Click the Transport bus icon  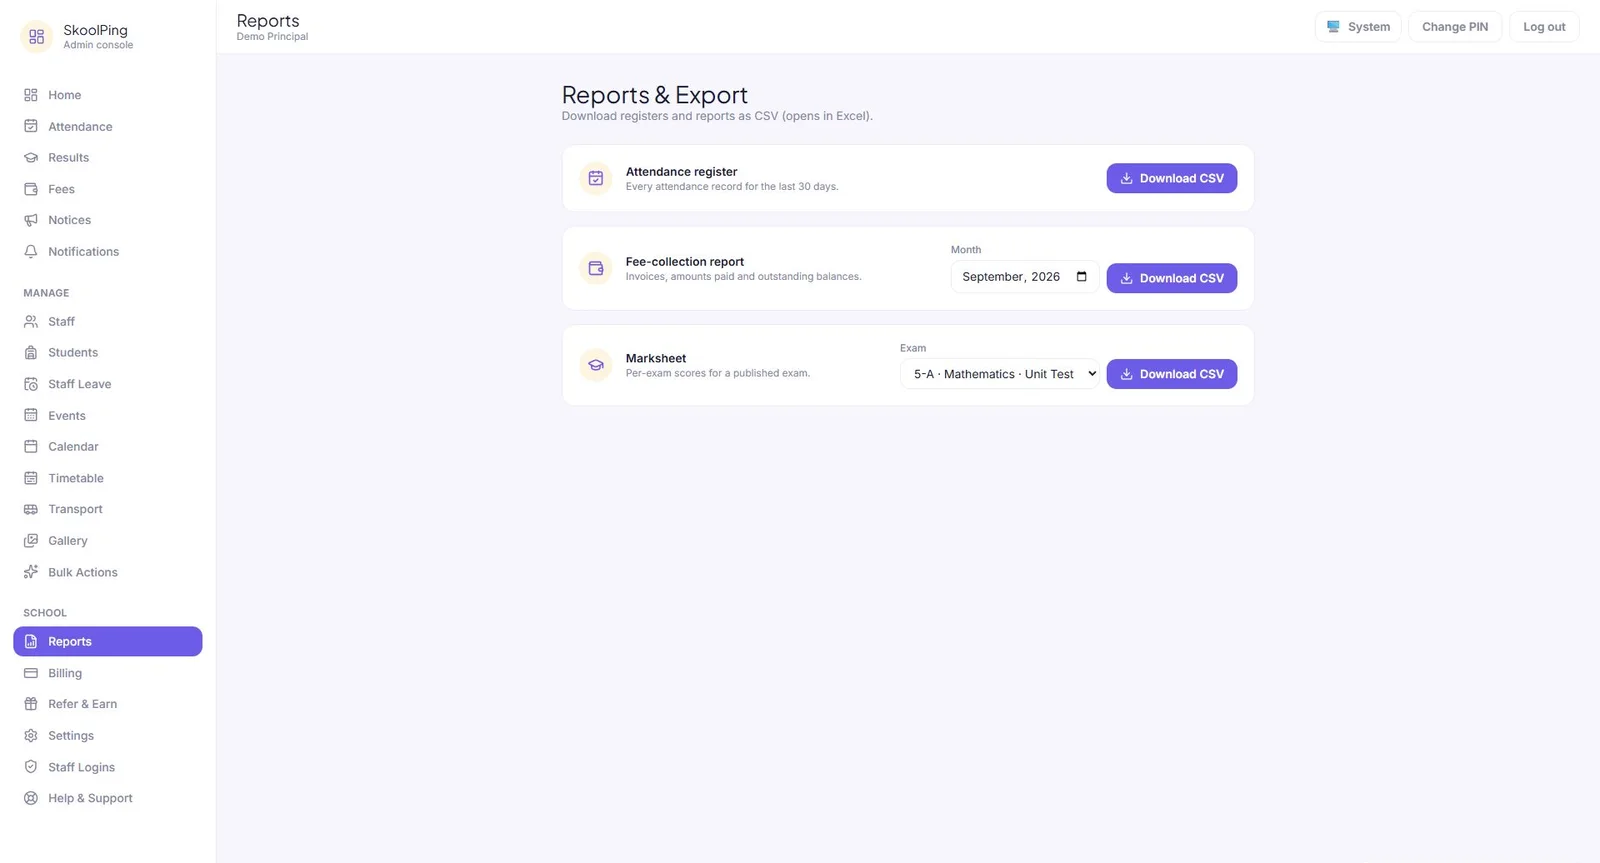31,509
